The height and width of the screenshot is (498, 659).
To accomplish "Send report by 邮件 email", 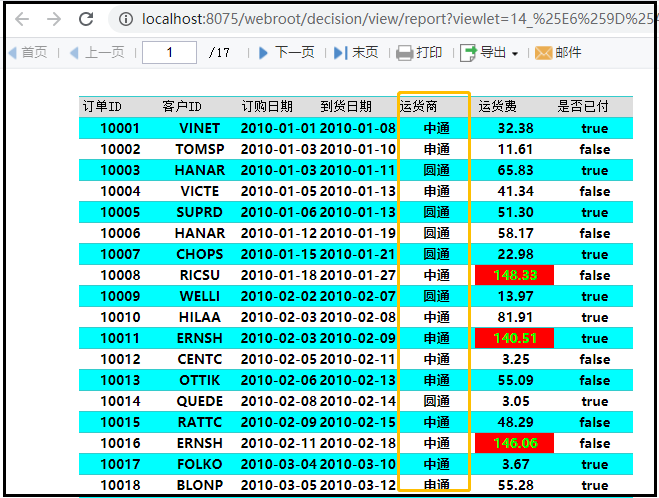I will tap(558, 53).
